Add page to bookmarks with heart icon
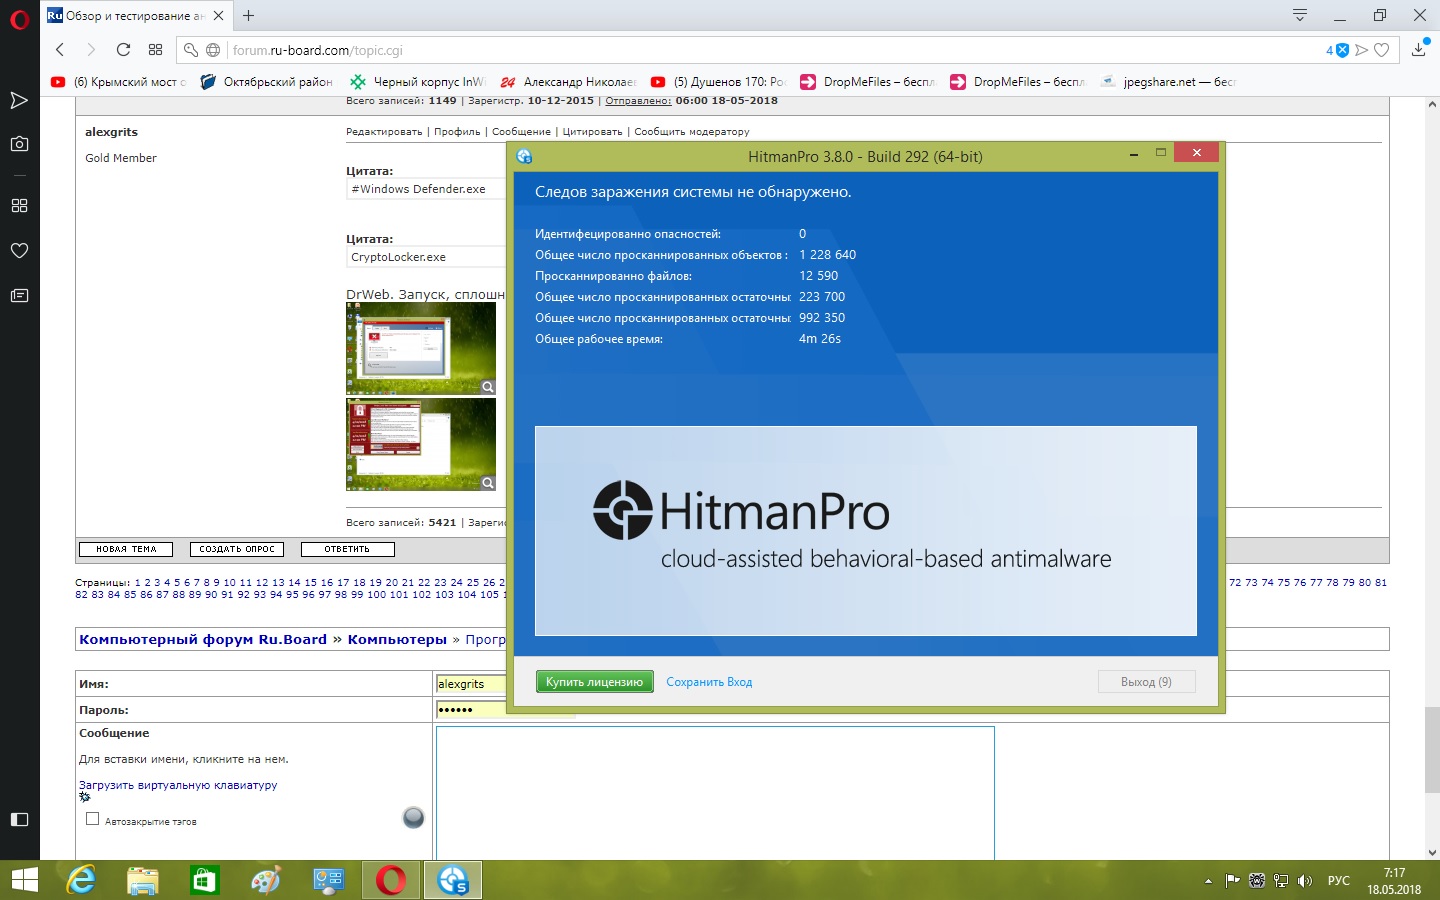1440x900 pixels. [1382, 50]
